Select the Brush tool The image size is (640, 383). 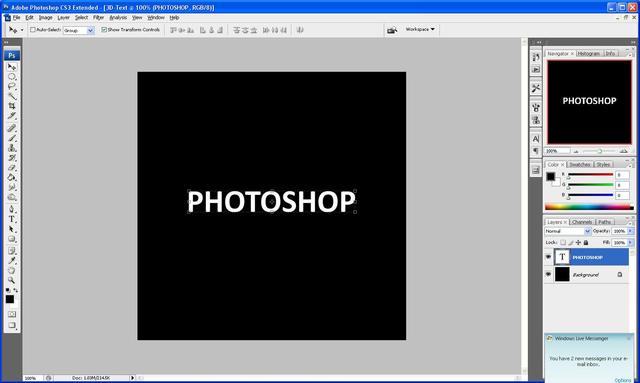[x=12, y=138]
